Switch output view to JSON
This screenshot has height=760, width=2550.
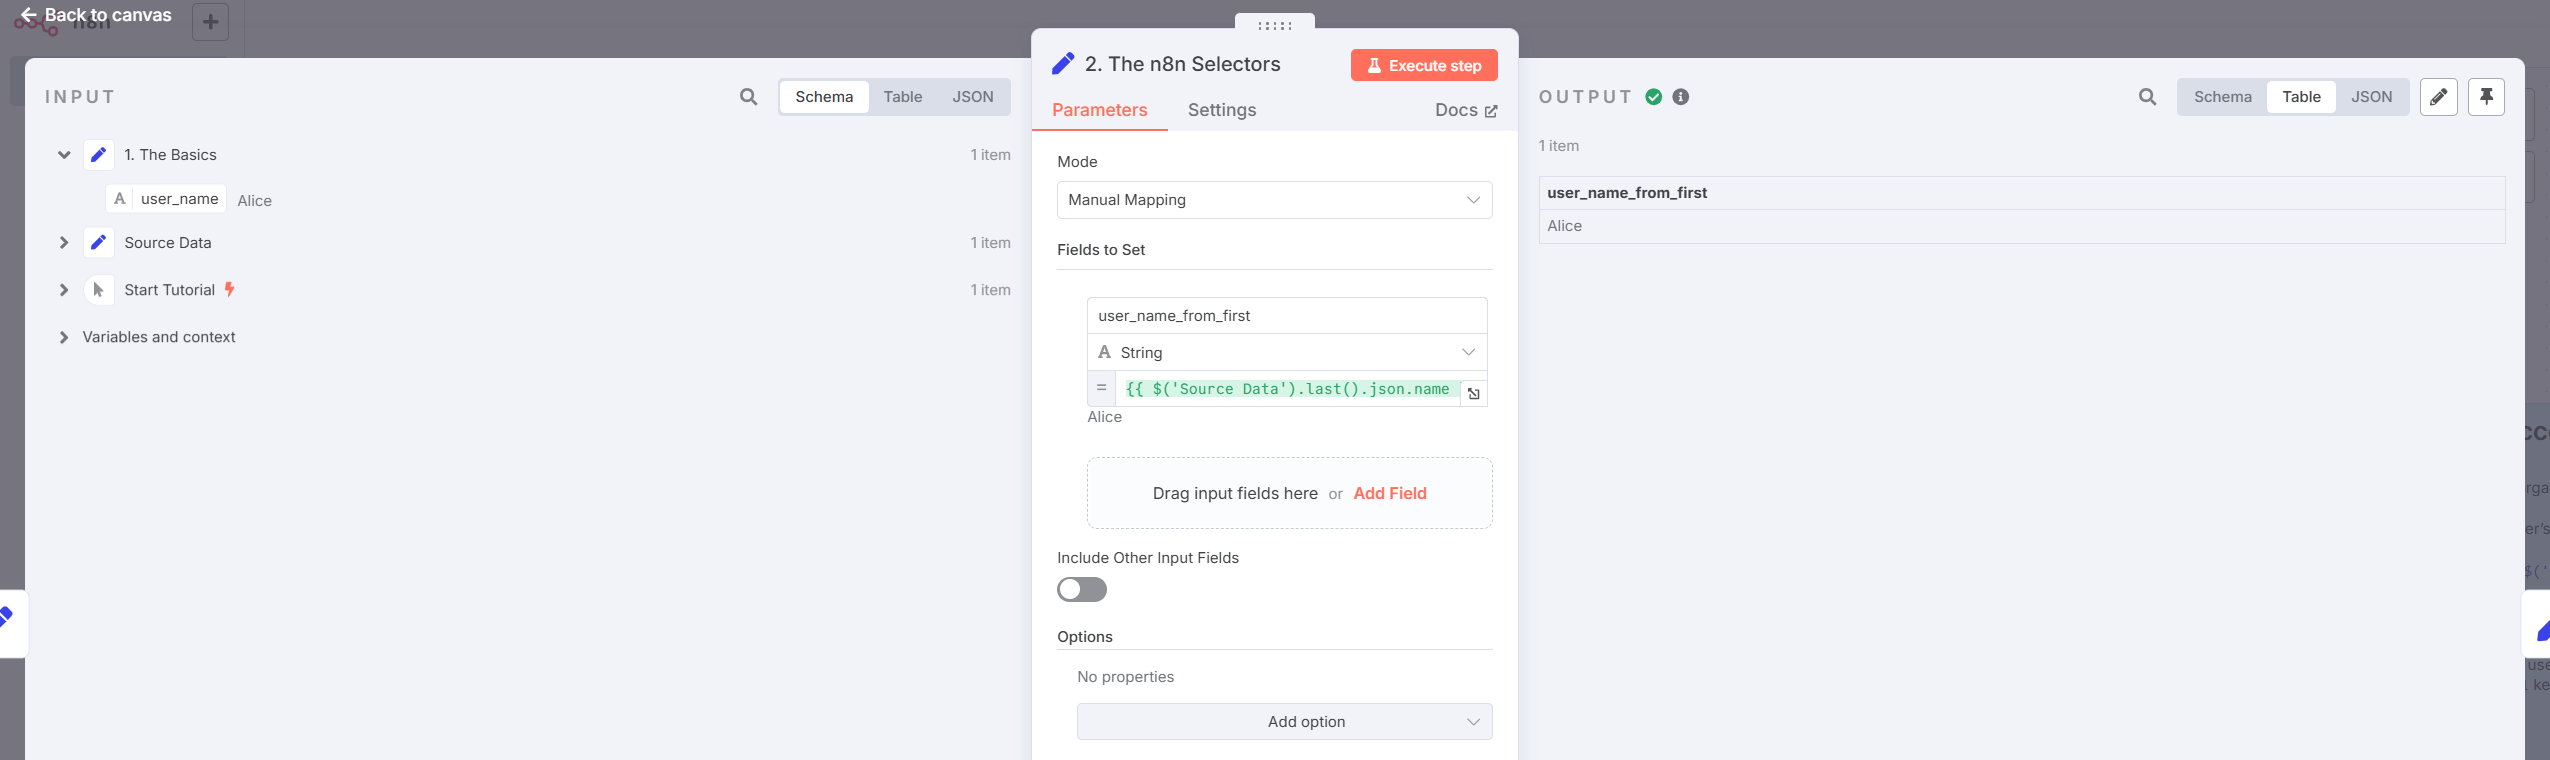point(2371,97)
